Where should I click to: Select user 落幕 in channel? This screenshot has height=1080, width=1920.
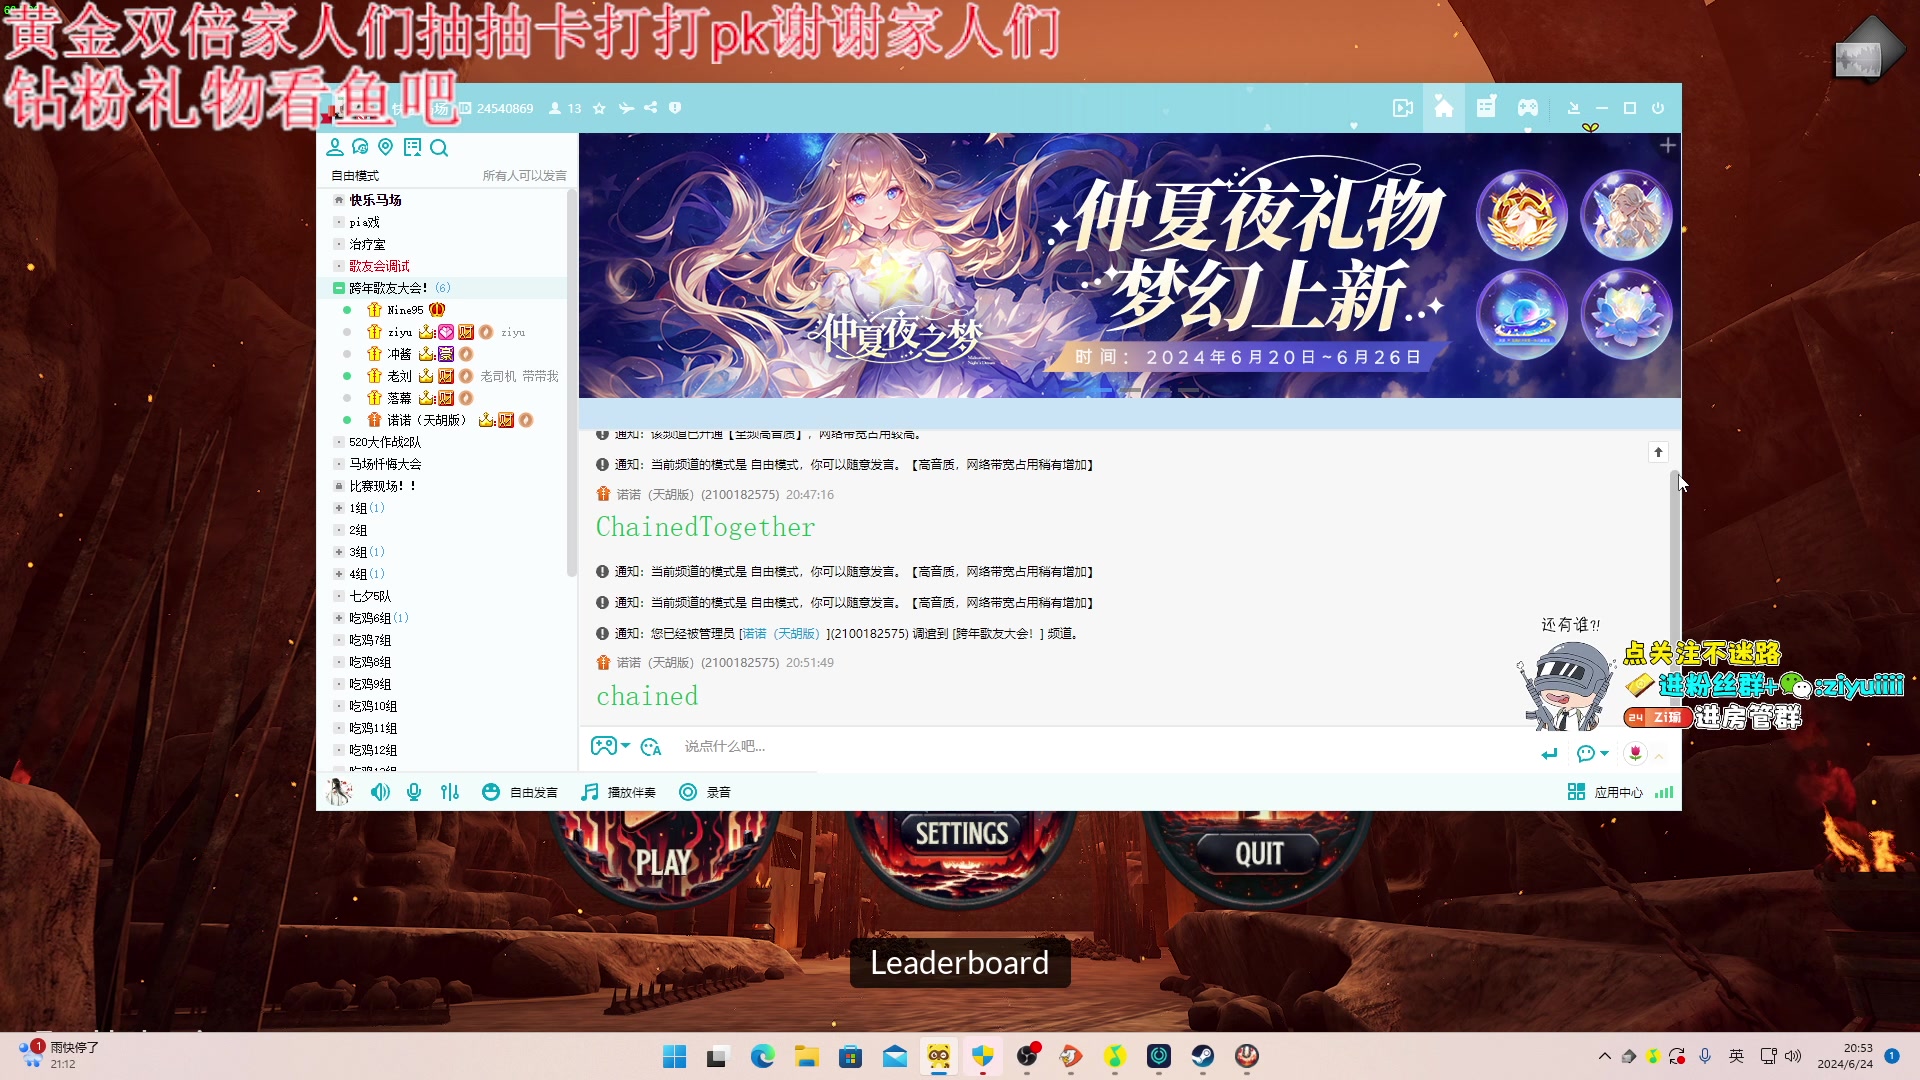tap(399, 398)
